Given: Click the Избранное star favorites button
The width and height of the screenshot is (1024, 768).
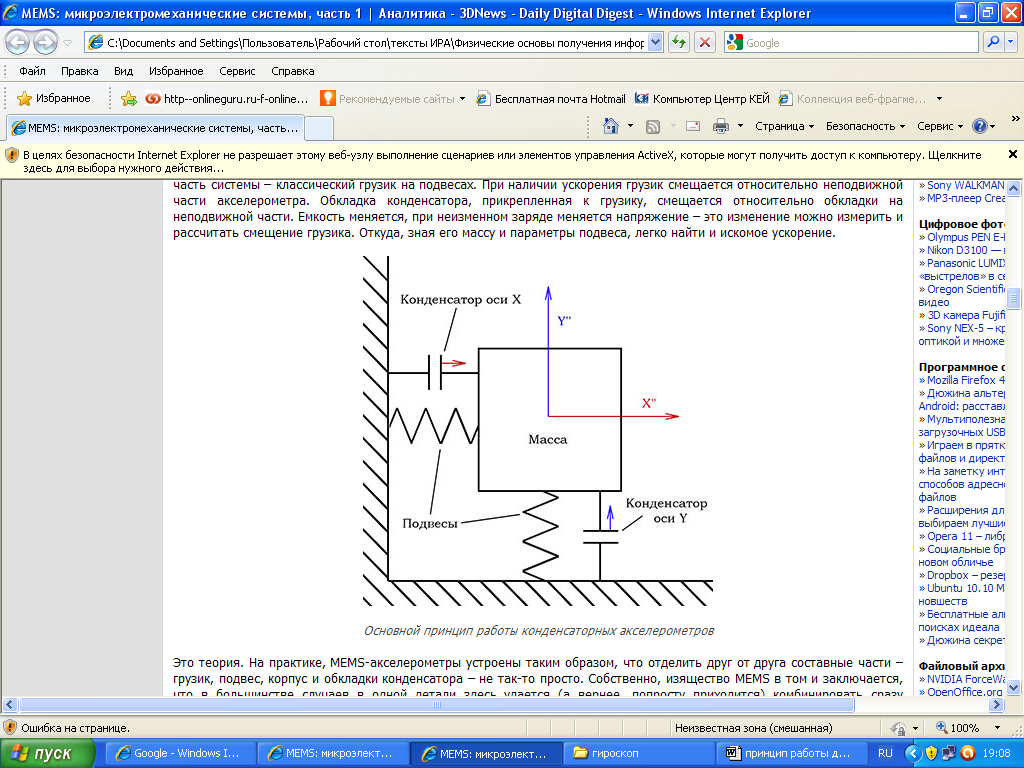Looking at the screenshot, I should [54, 99].
